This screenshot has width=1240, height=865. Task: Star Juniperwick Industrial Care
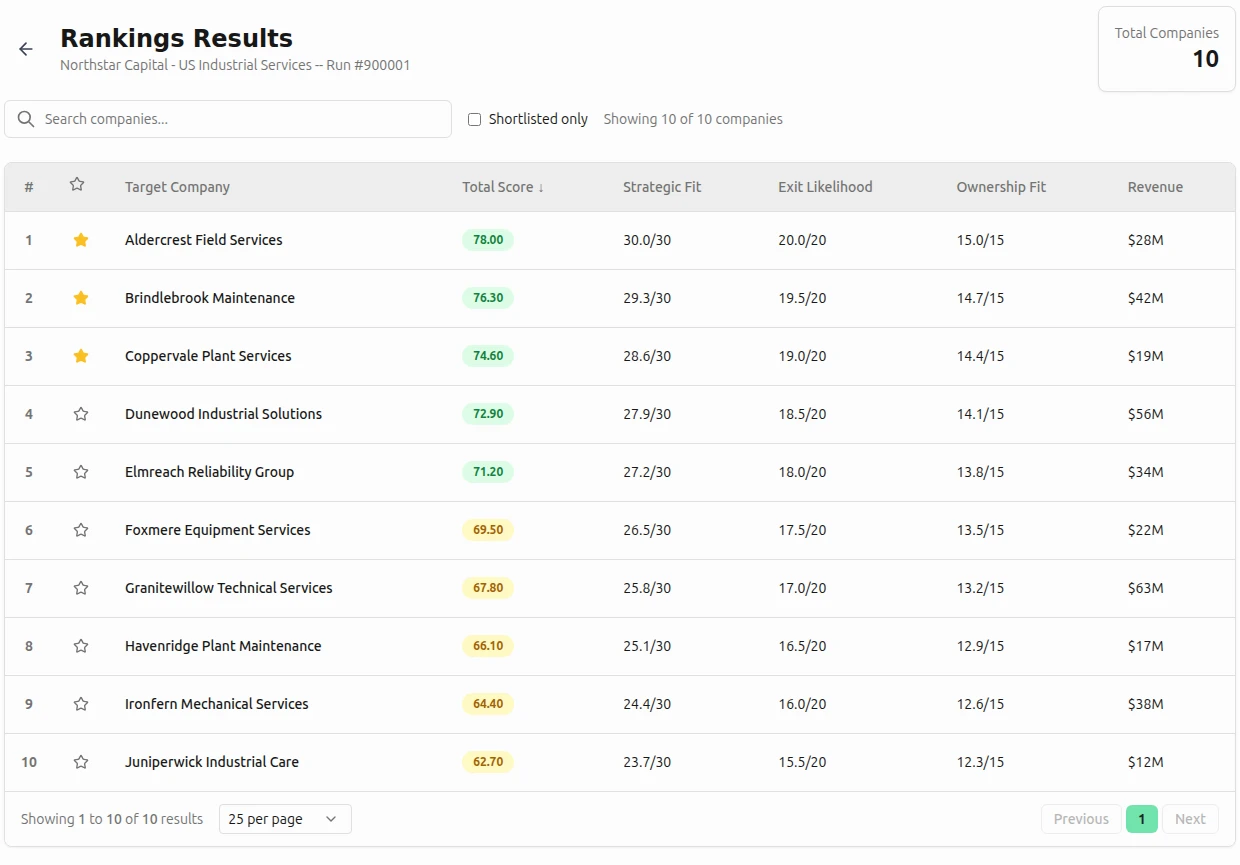[81, 762]
